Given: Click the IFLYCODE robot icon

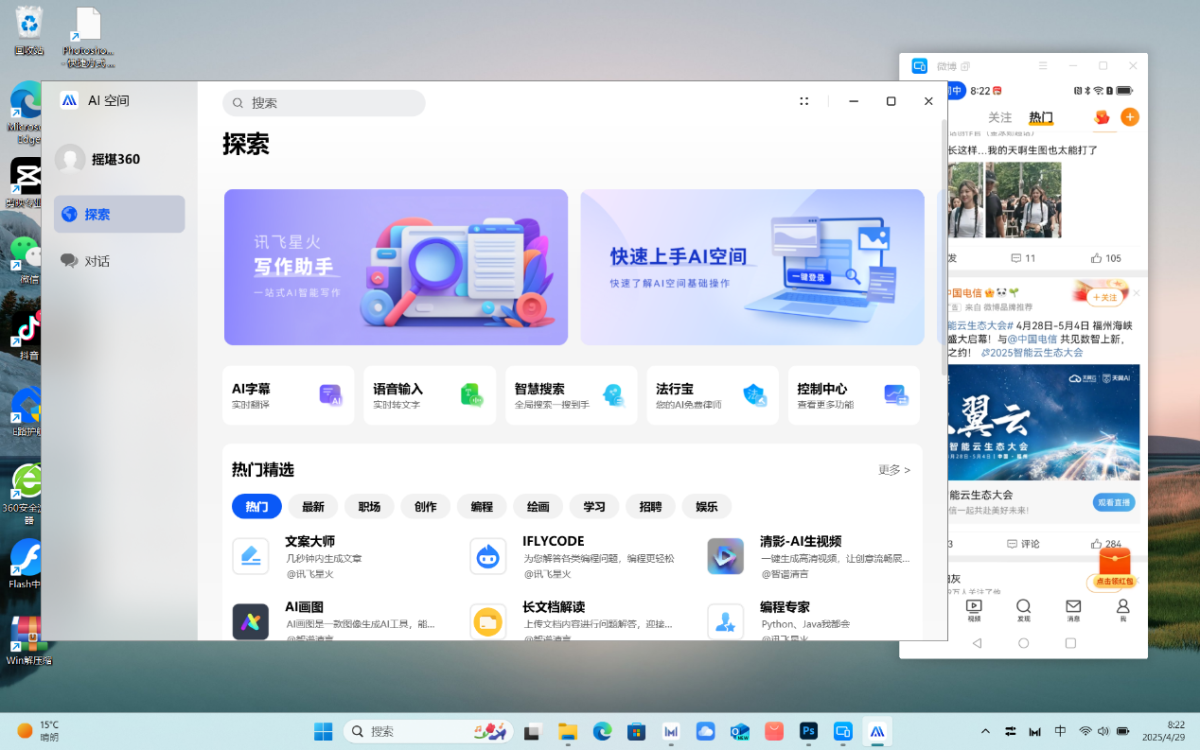Looking at the screenshot, I should (x=488, y=556).
